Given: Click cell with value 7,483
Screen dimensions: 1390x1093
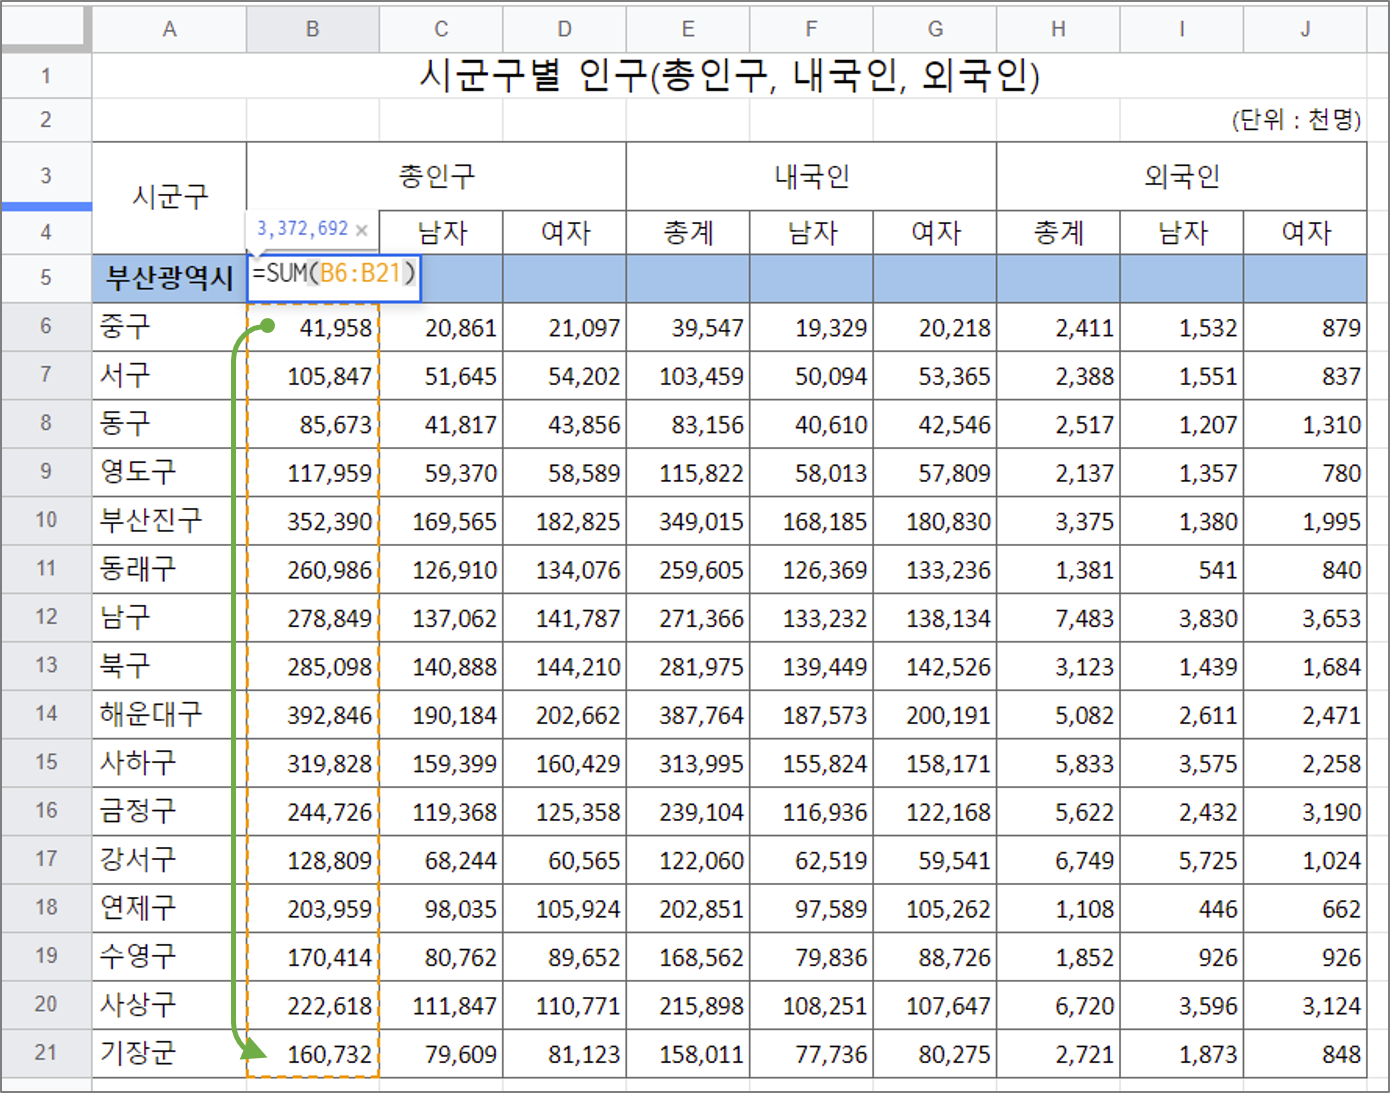Looking at the screenshot, I should click(x=1058, y=617).
